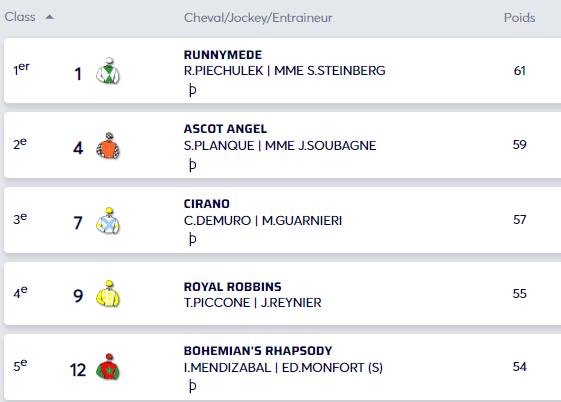The height and width of the screenshot is (402, 561).
Task: Open the RUNNYMEDE horse link
Action: 223,55
